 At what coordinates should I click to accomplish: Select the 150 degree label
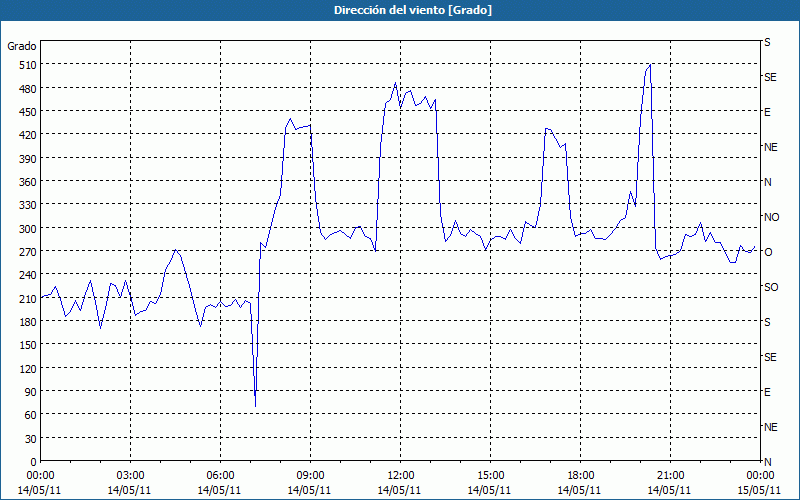coord(28,345)
